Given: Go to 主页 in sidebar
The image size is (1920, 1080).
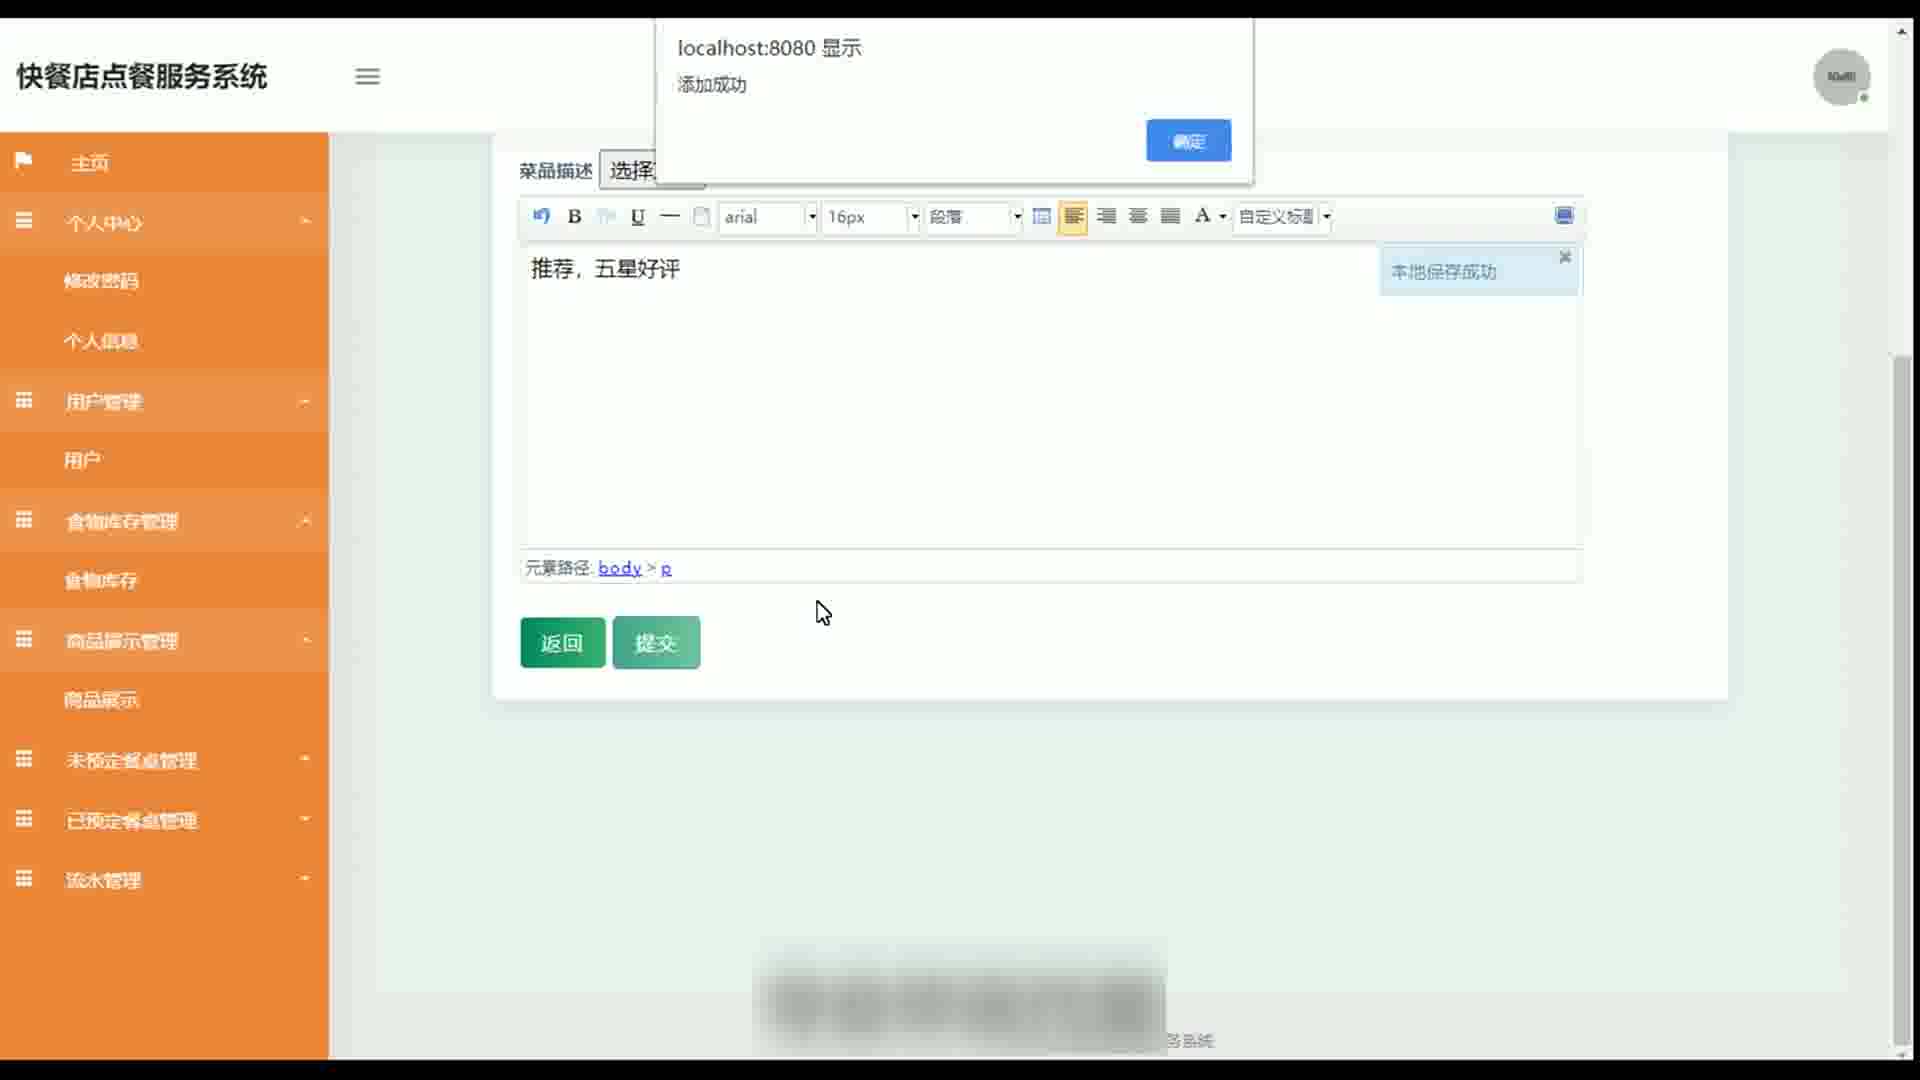Looking at the screenshot, I should coord(89,163).
